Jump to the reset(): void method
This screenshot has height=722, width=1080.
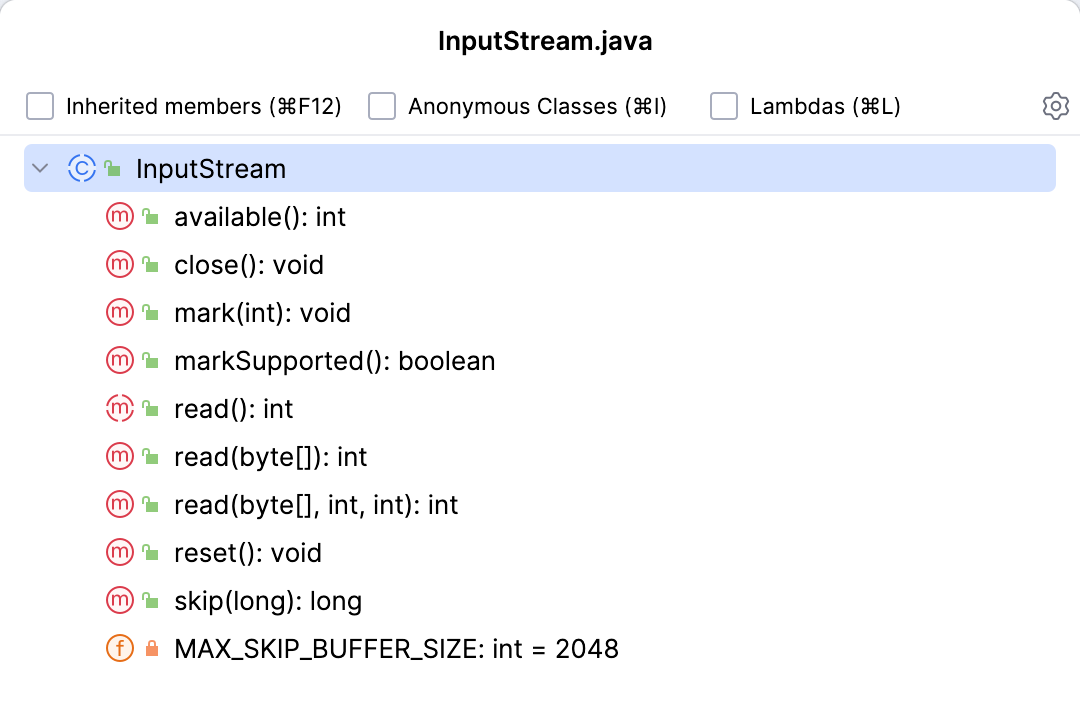pyautogui.click(x=248, y=553)
